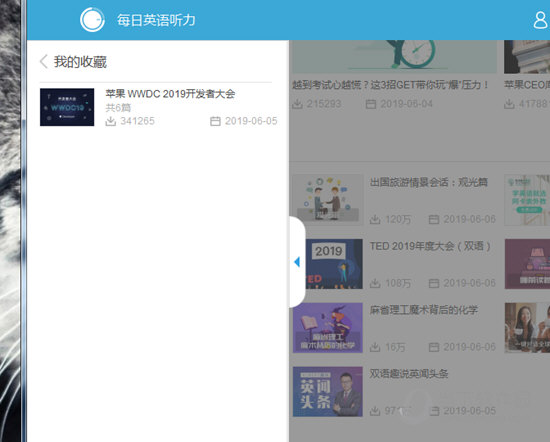
Task: Click the 每日英语听力 header title
Action: pyautogui.click(x=156, y=20)
